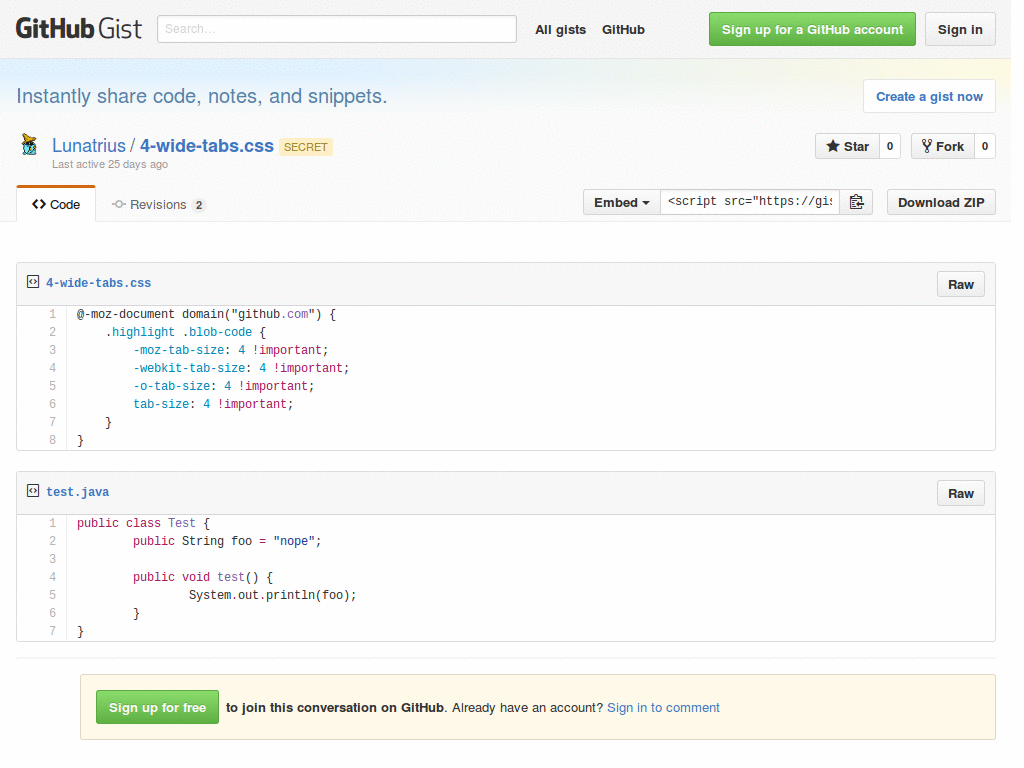This screenshot has height=768, width=1024.
Task: Click the fork icon on the Fork button
Action: click(926, 145)
